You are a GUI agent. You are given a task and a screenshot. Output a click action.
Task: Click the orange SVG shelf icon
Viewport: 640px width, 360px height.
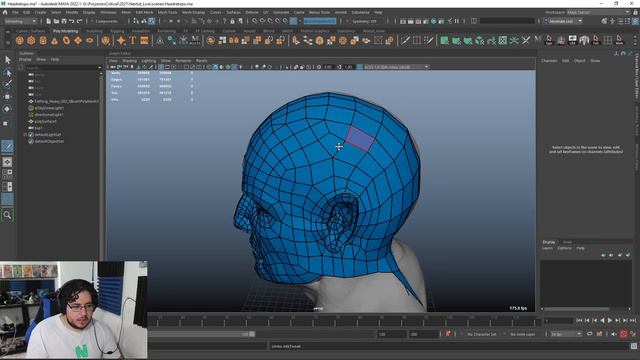[x=144, y=40]
